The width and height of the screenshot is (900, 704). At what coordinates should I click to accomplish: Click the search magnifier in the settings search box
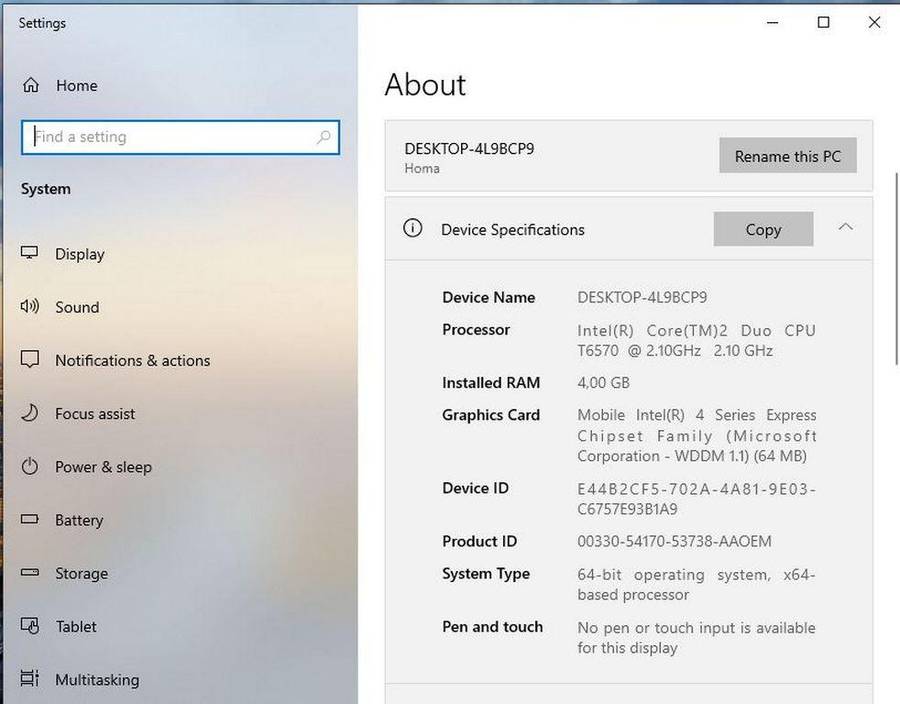pos(322,137)
